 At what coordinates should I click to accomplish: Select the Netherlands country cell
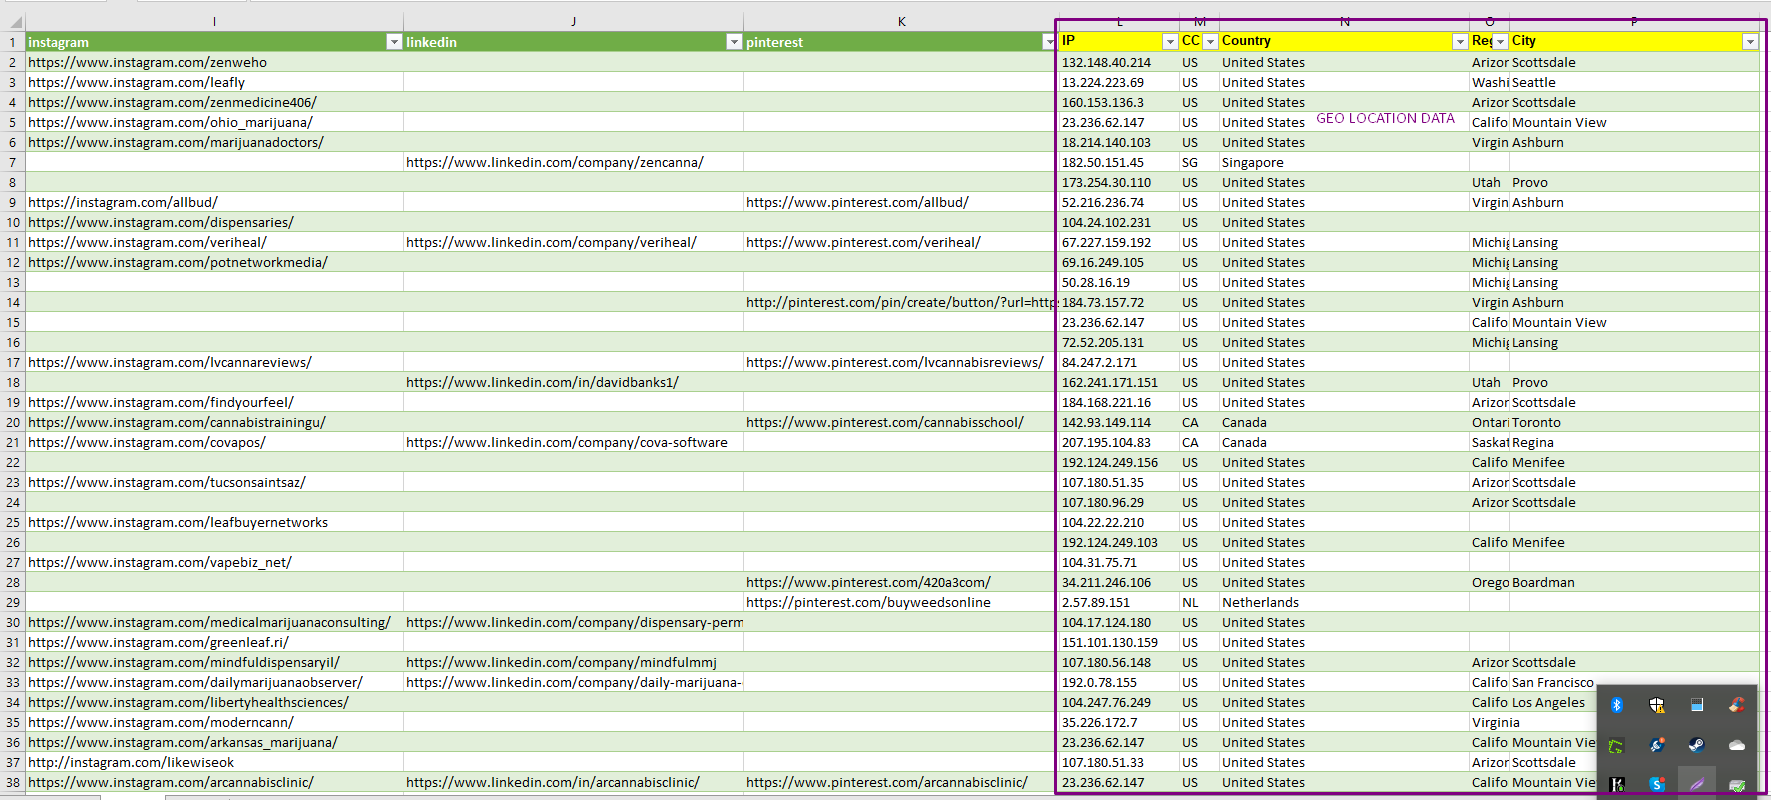[1344, 602]
